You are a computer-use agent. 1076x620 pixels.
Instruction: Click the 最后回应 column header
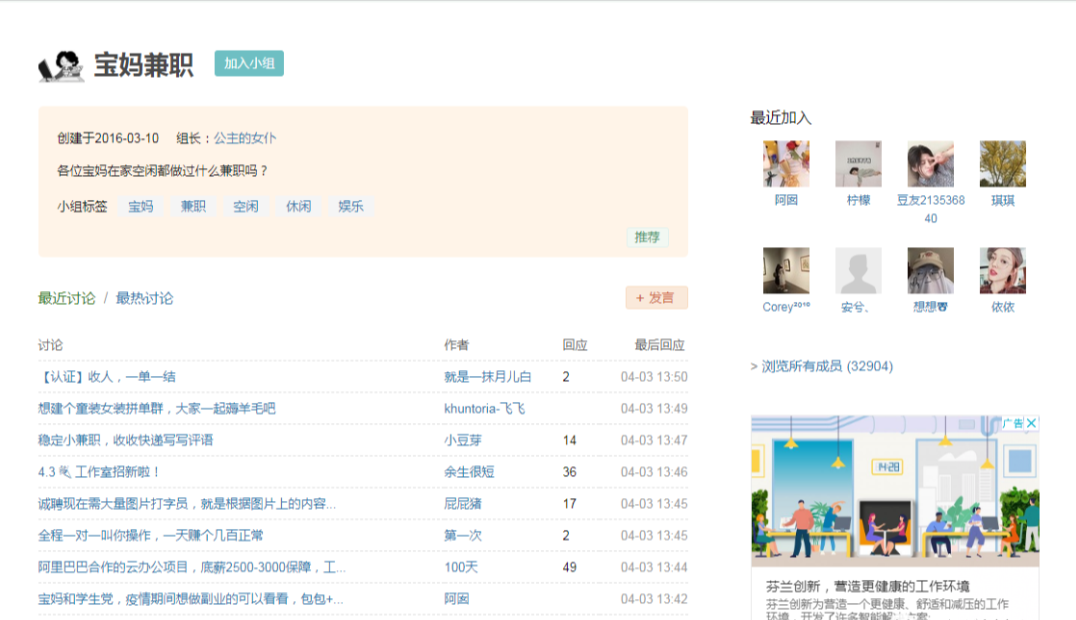point(659,345)
